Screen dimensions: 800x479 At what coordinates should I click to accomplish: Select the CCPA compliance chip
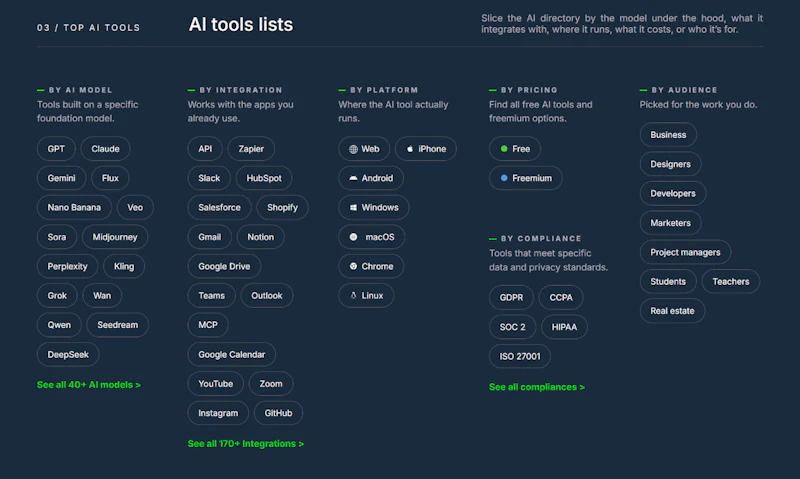[x=561, y=297]
